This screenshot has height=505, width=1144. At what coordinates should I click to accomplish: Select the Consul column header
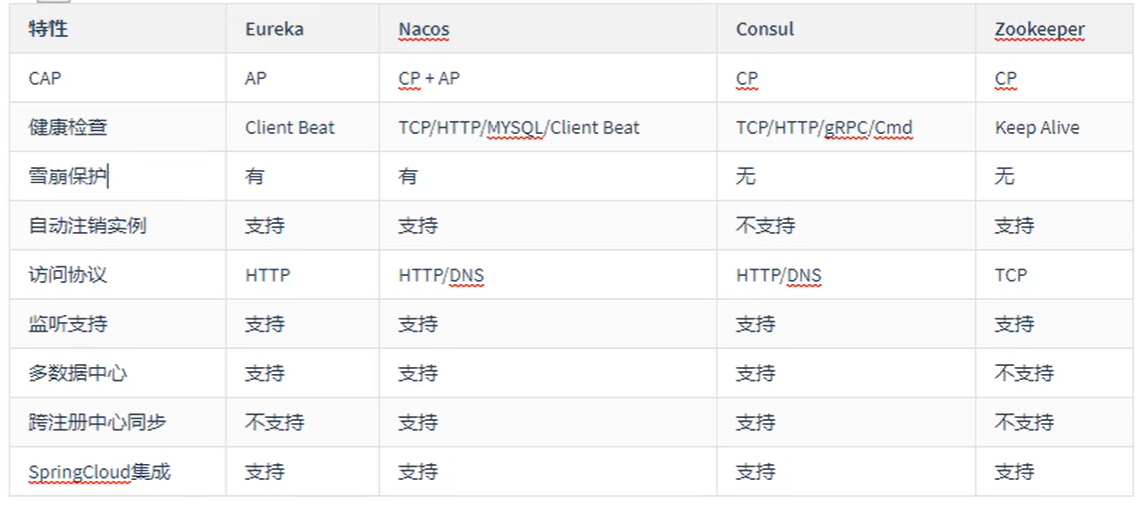click(765, 29)
